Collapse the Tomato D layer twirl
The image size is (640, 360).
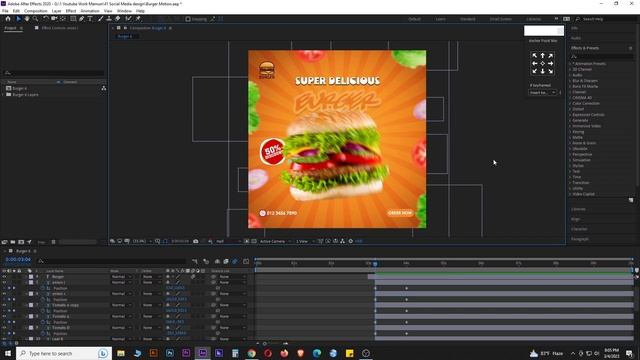[x=27, y=327]
